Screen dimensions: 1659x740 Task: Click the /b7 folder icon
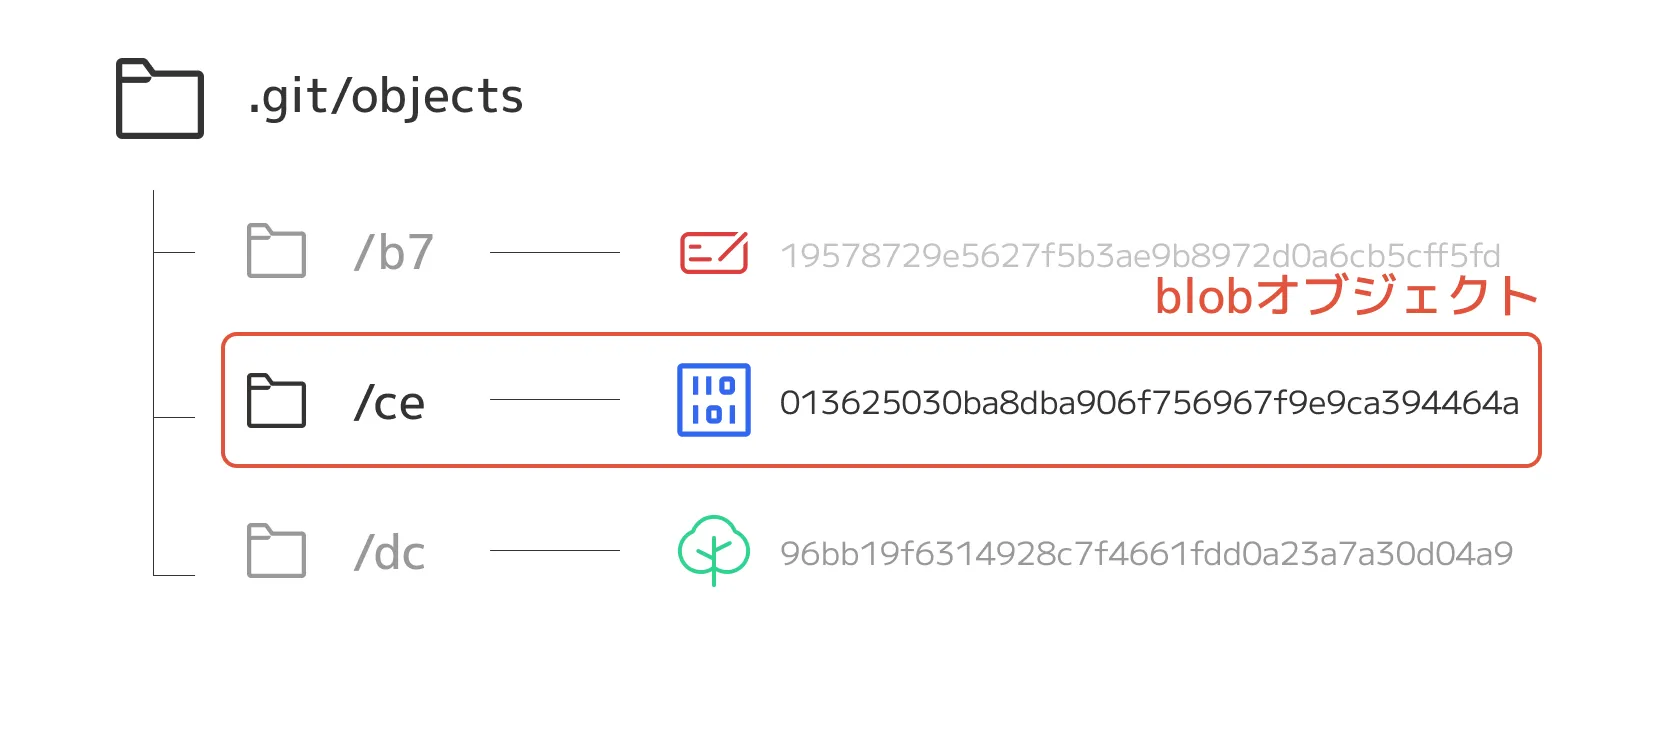point(276,250)
